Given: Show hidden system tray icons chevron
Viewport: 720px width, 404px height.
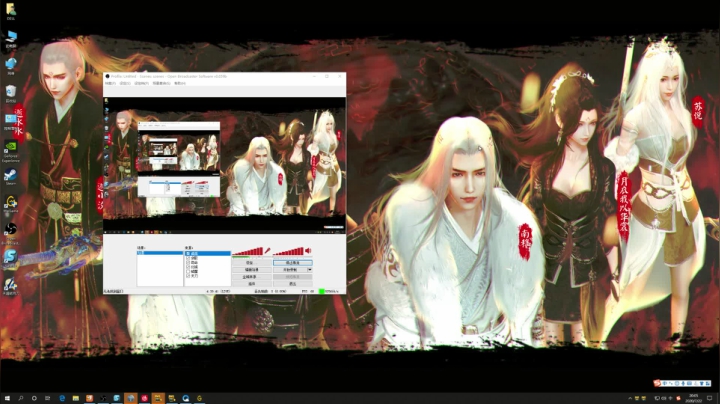Looking at the screenshot, I should pos(630,398).
